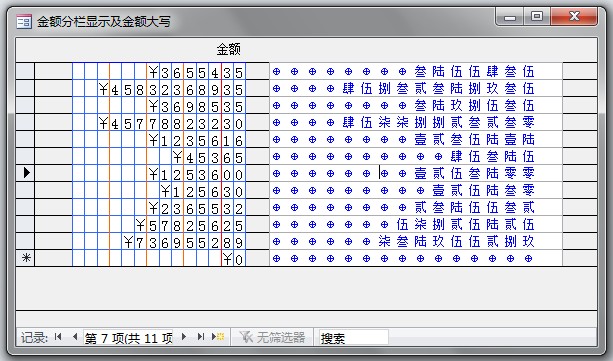This screenshot has width=613, height=361.
Task: Maximize the 金额分栏显示及金额大写 window
Action: 537,16
